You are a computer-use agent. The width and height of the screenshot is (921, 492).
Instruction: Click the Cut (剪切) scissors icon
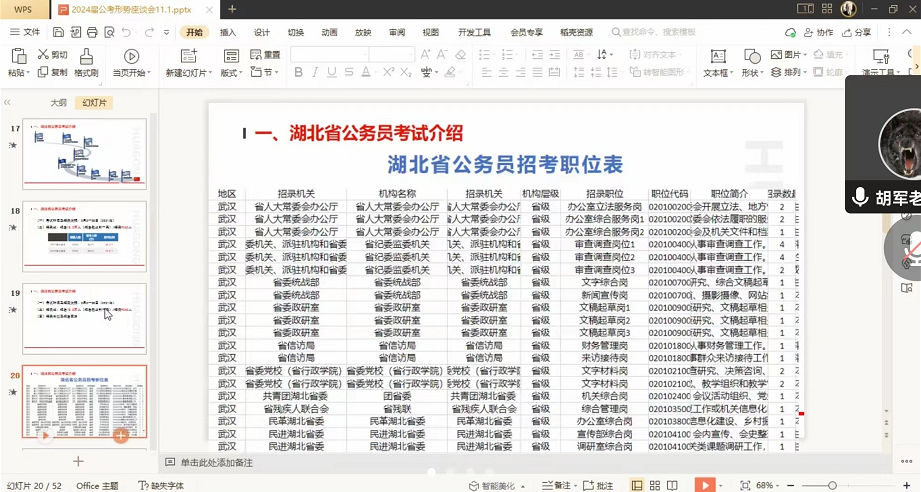click(x=44, y=55)
